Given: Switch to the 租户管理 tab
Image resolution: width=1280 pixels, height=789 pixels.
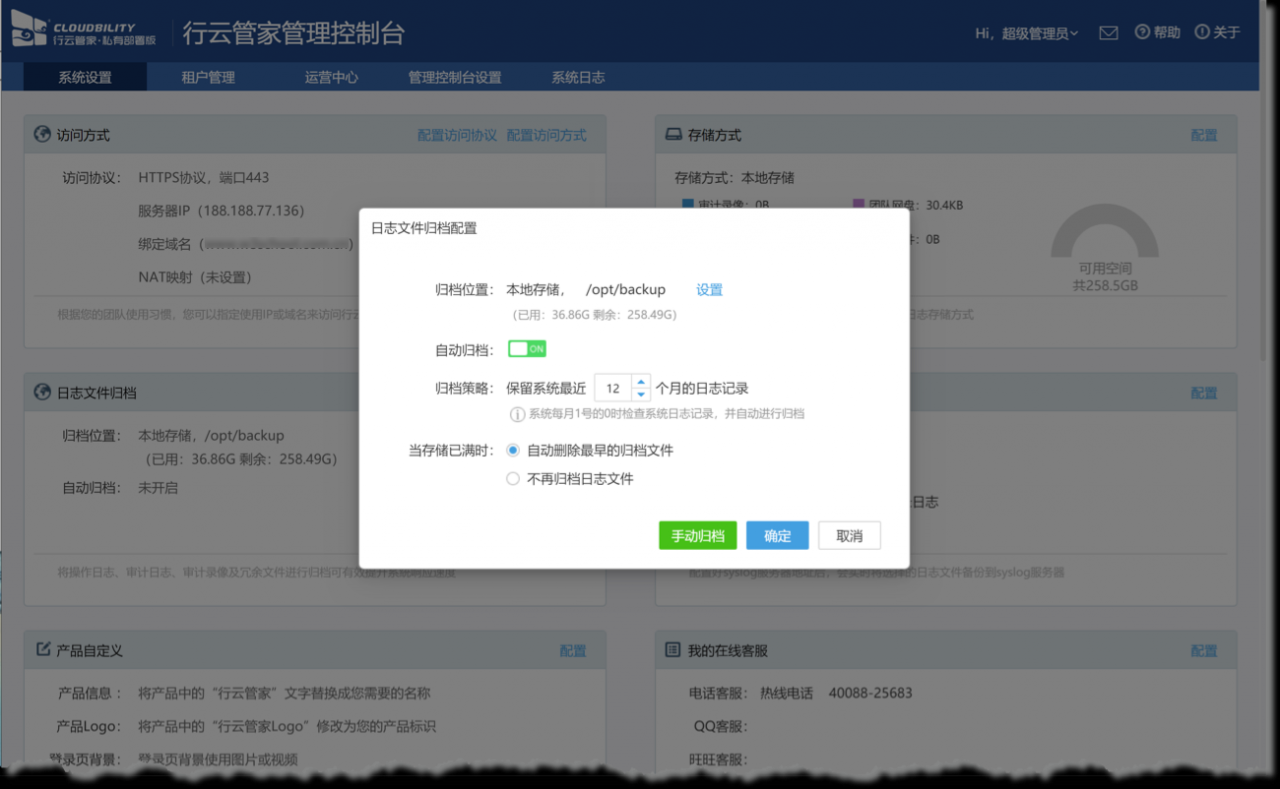Looking at the screenshot, I should pyautogui.click(x=208, y=77).
